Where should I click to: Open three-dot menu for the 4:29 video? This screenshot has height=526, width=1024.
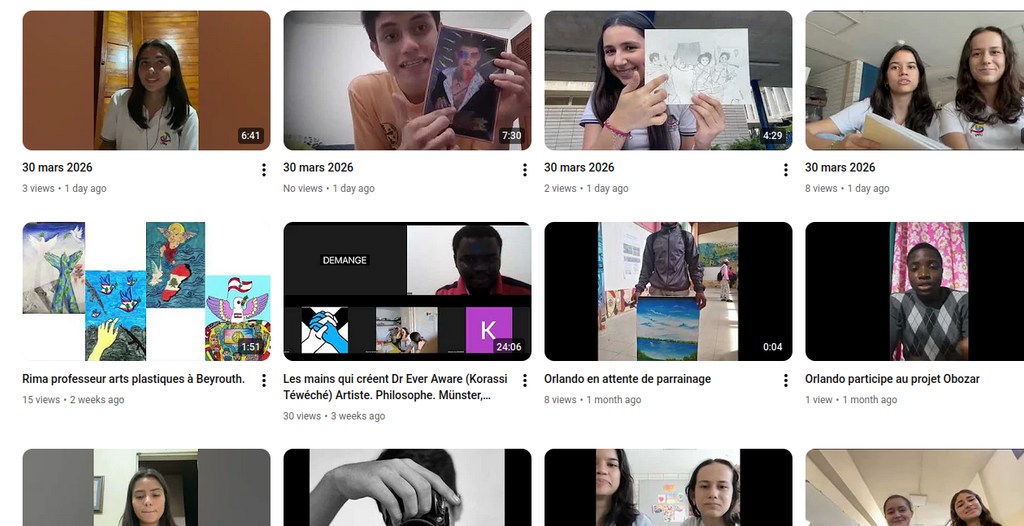point(786,170)
